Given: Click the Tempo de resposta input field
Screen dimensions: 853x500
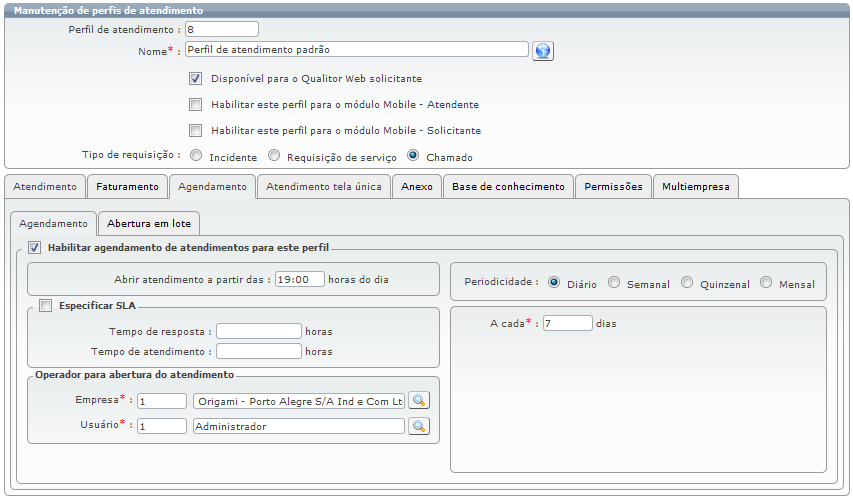Looking at the screenshot, I should point(258,331).
